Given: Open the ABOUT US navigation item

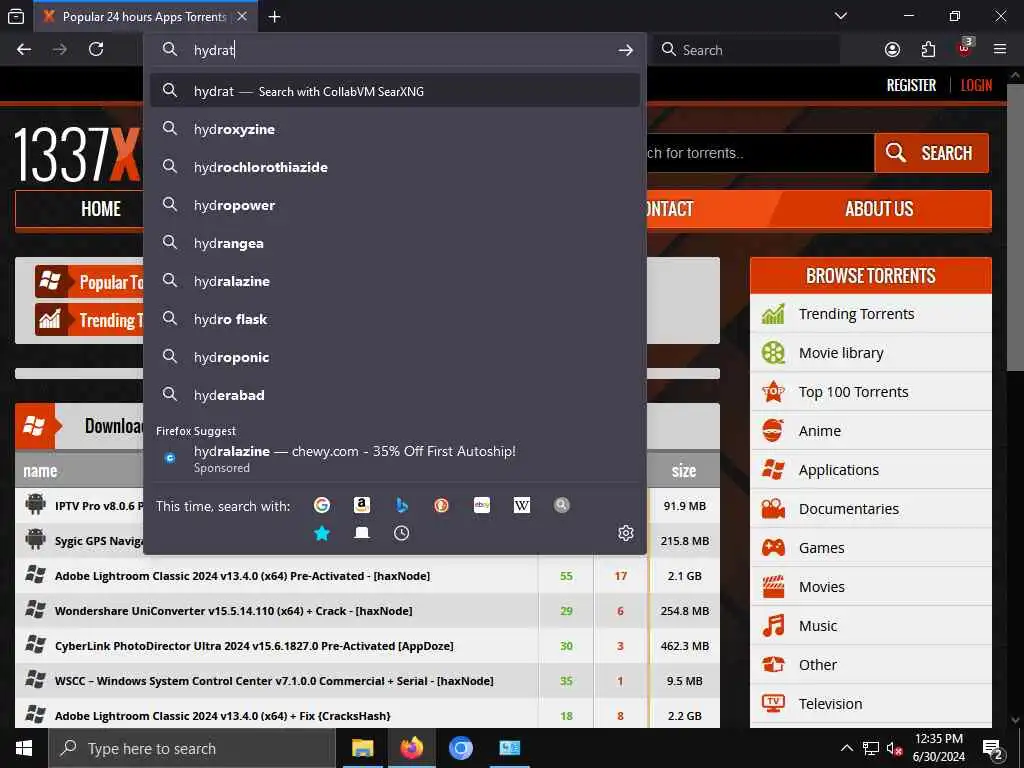Looking at the screenshot, I should [879, 209].
